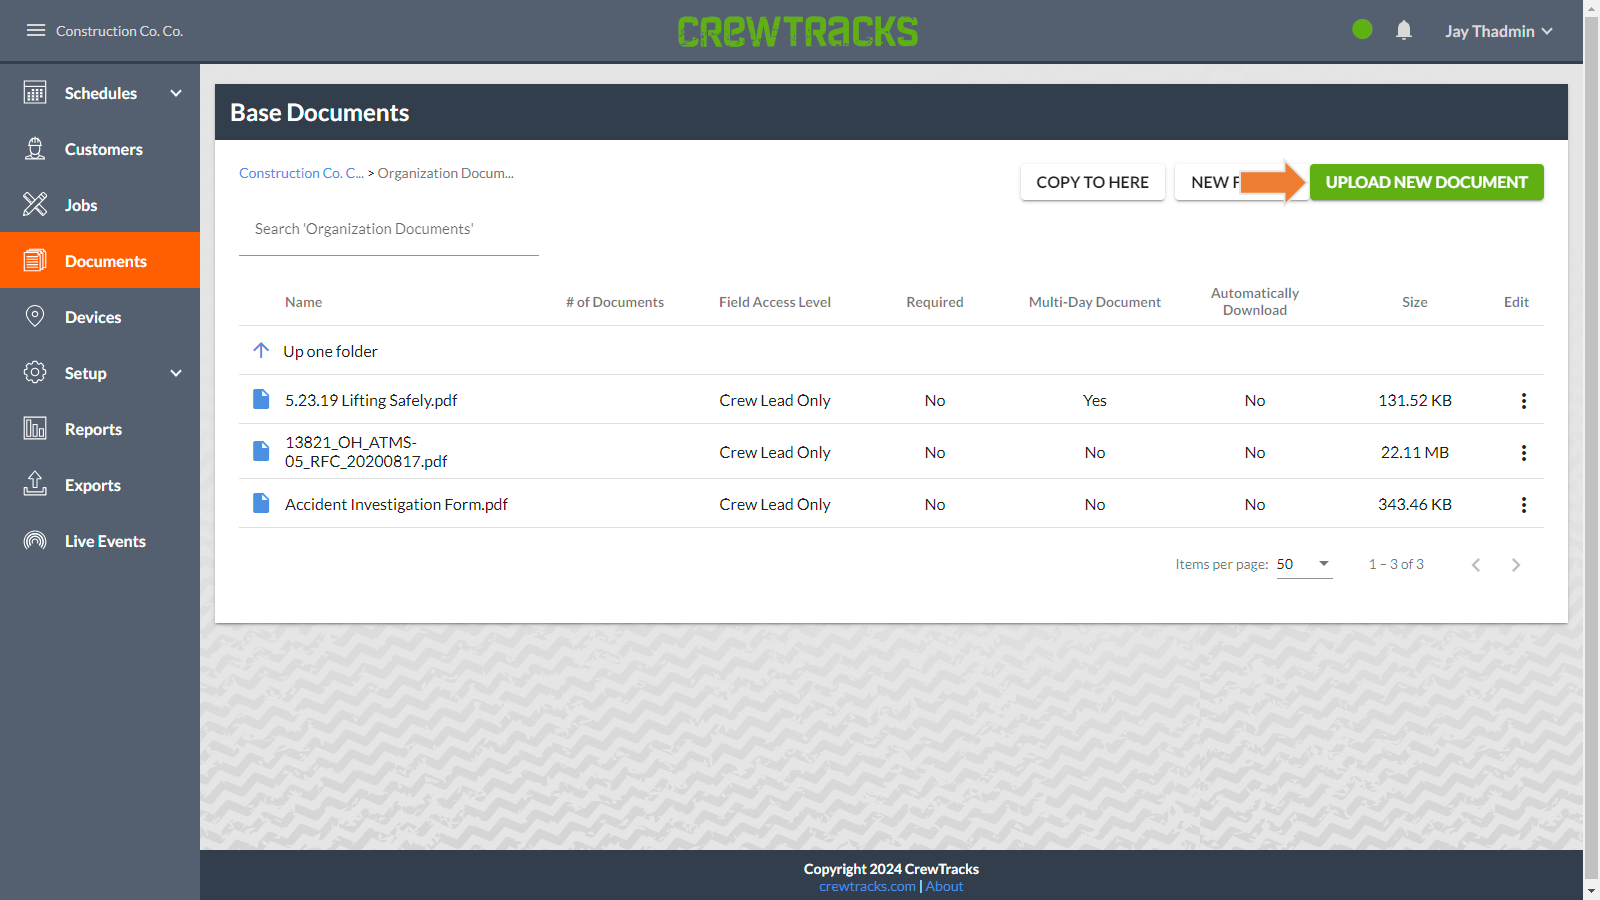Image resolution: width=1600 pixels, height=900 pixels.
Task: Open the Items per page dropdown
Action: [x=1304, y=564]
